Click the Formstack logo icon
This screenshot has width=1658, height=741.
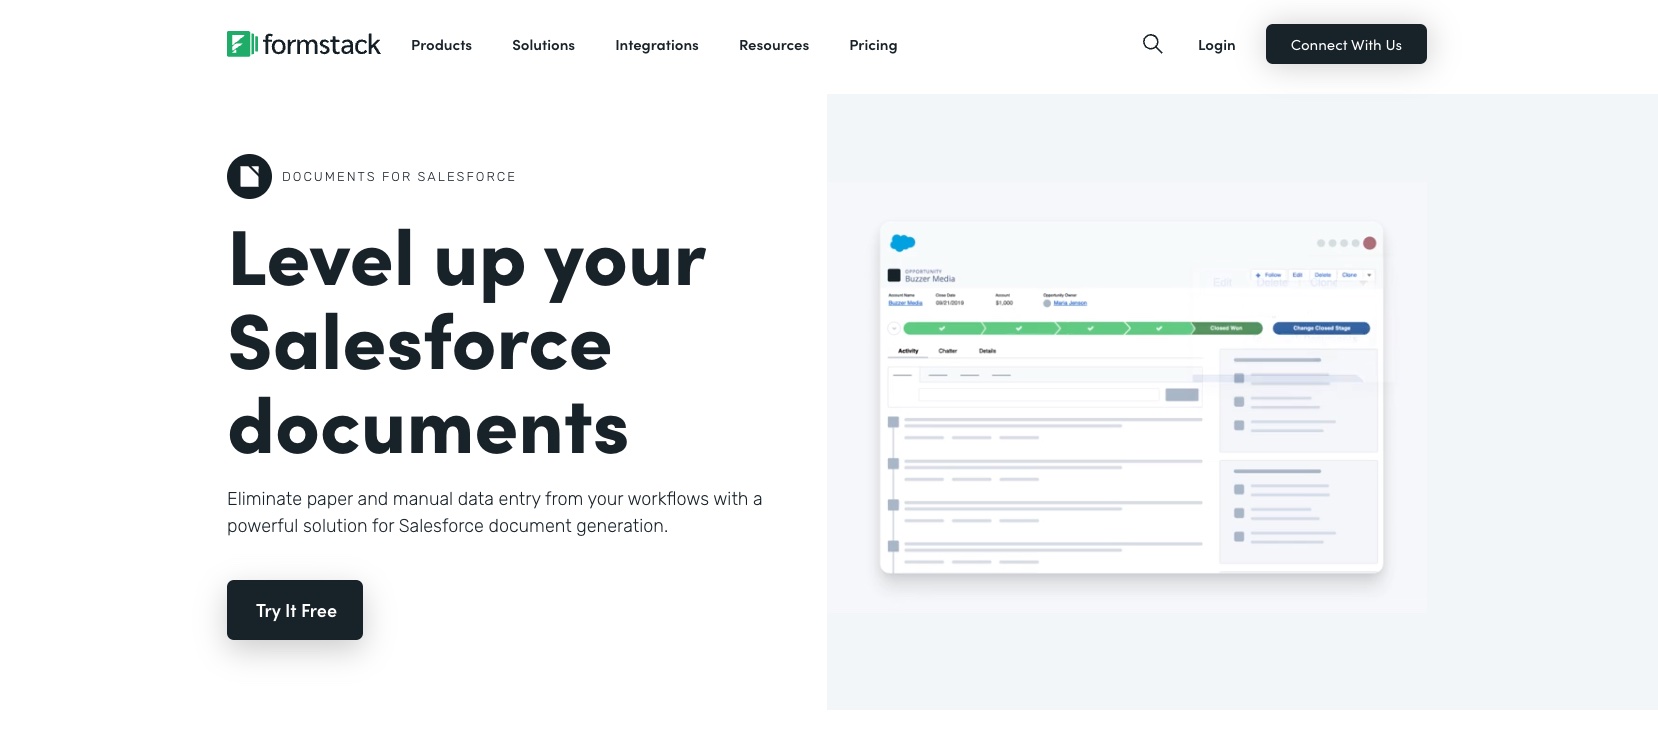pos(240,44)
